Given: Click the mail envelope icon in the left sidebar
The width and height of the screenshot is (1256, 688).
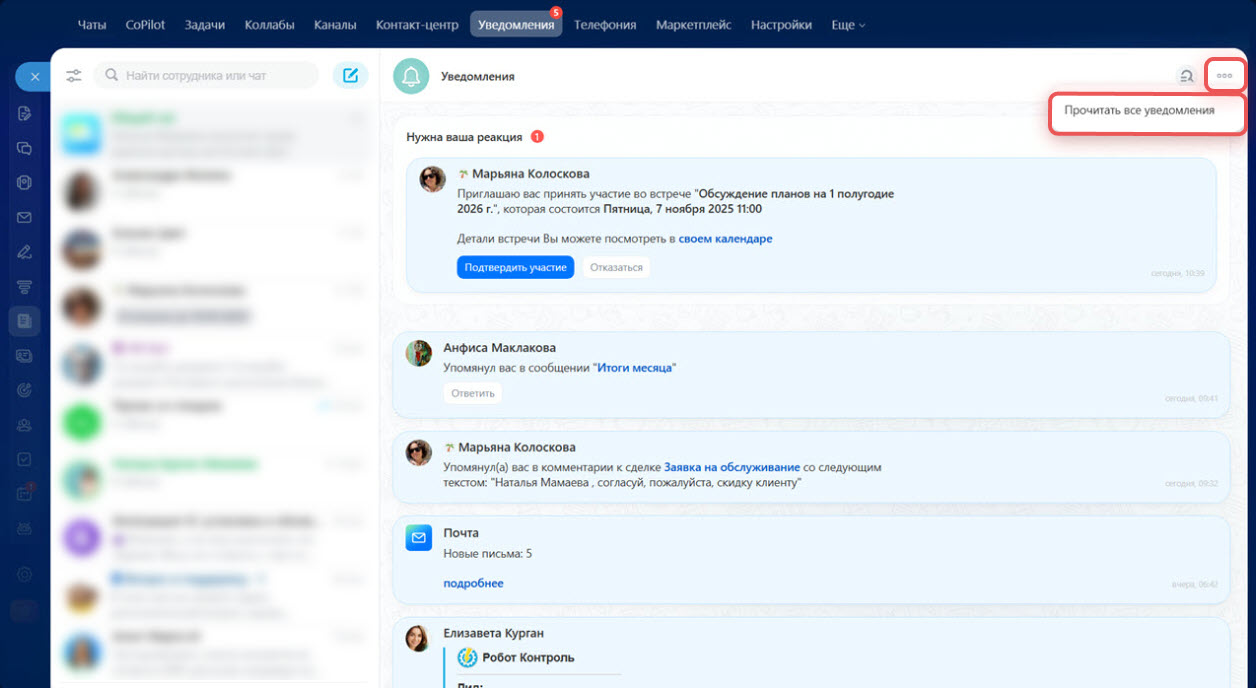Looking at the screenshot, I should tap(25, 217).
